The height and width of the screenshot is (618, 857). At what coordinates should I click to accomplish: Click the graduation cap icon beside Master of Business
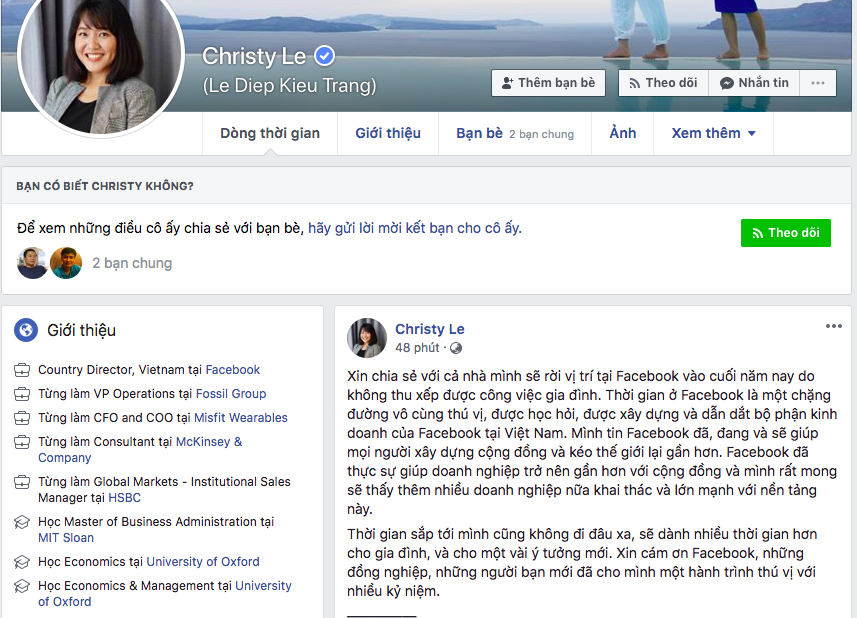click(22, 522)
